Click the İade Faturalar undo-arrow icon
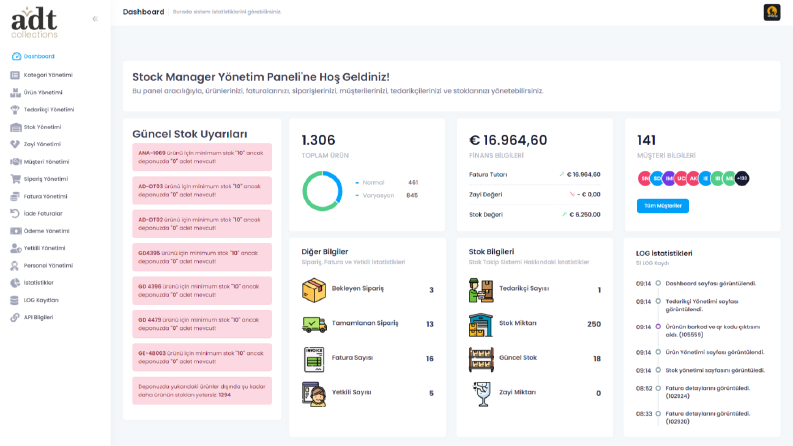793x446 pixels. (15, 213)
